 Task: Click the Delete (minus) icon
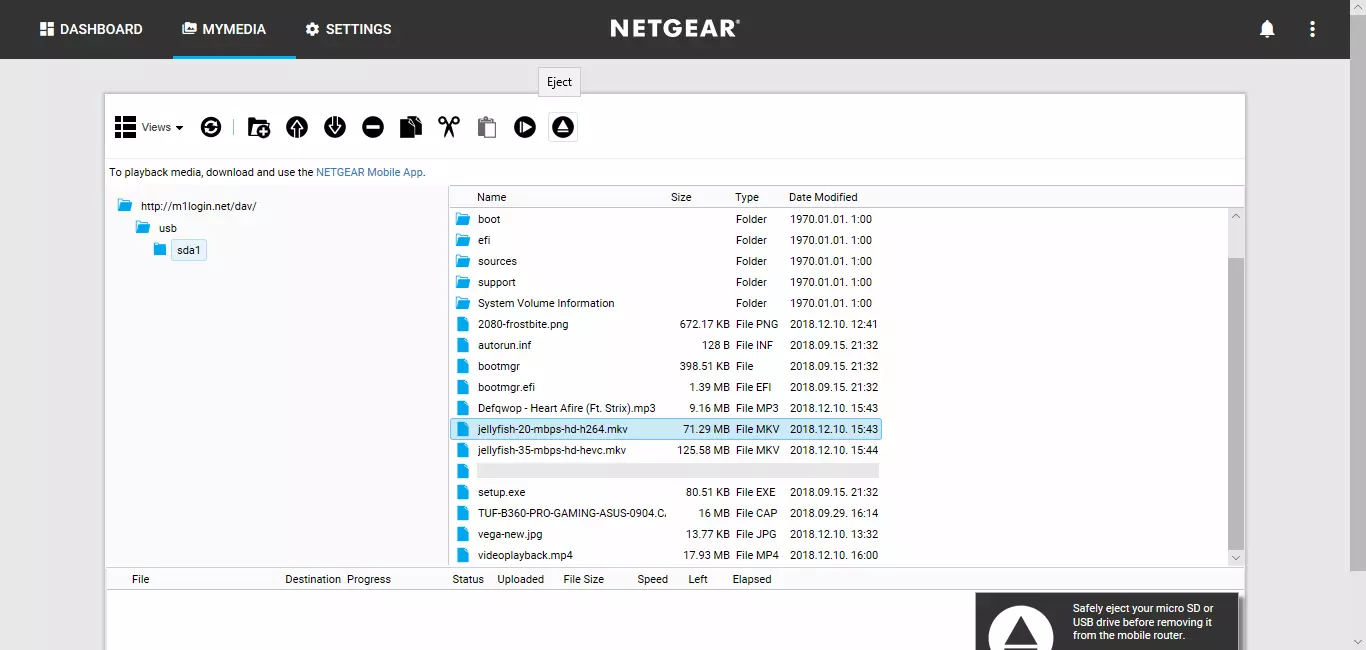[x=373, y=127]
